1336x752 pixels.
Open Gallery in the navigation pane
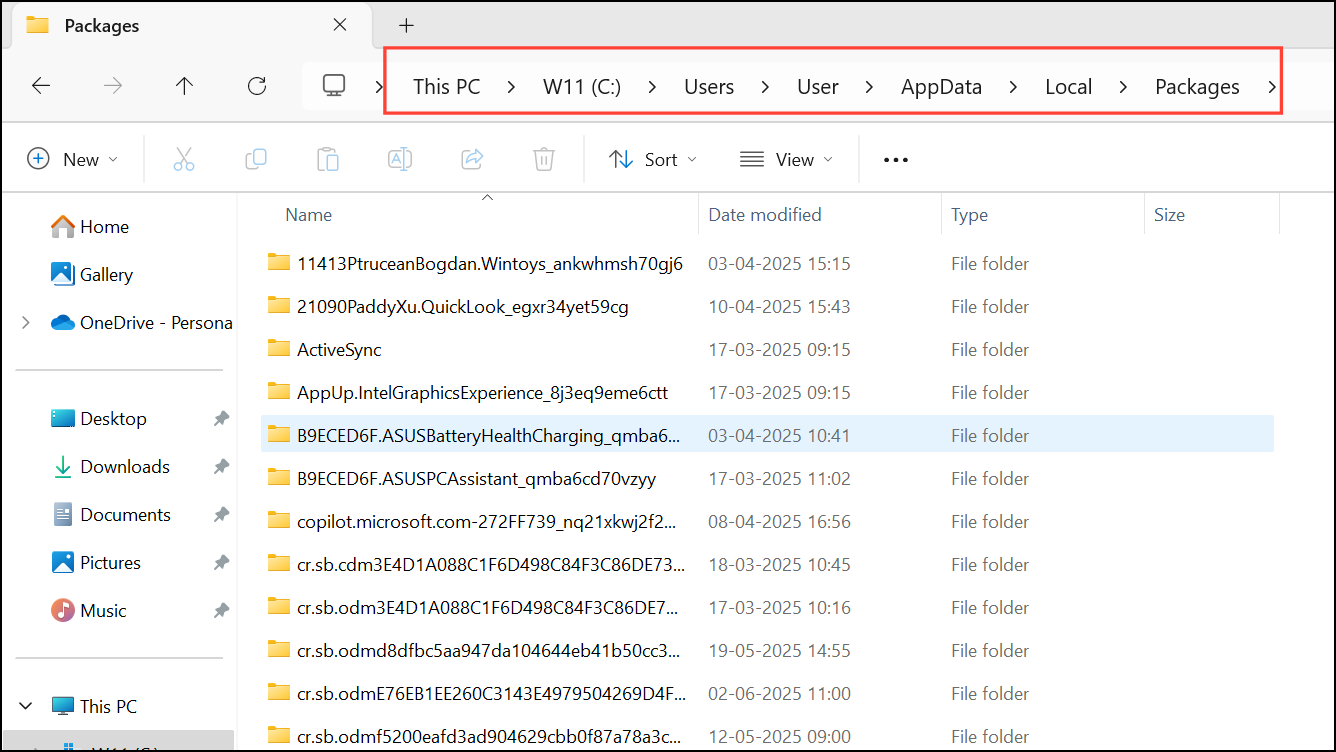click(91, 275)
